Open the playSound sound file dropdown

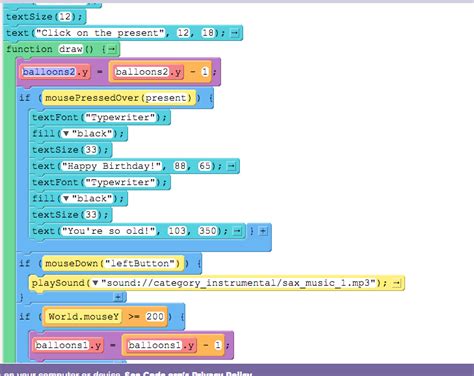[x=95, y=283]
